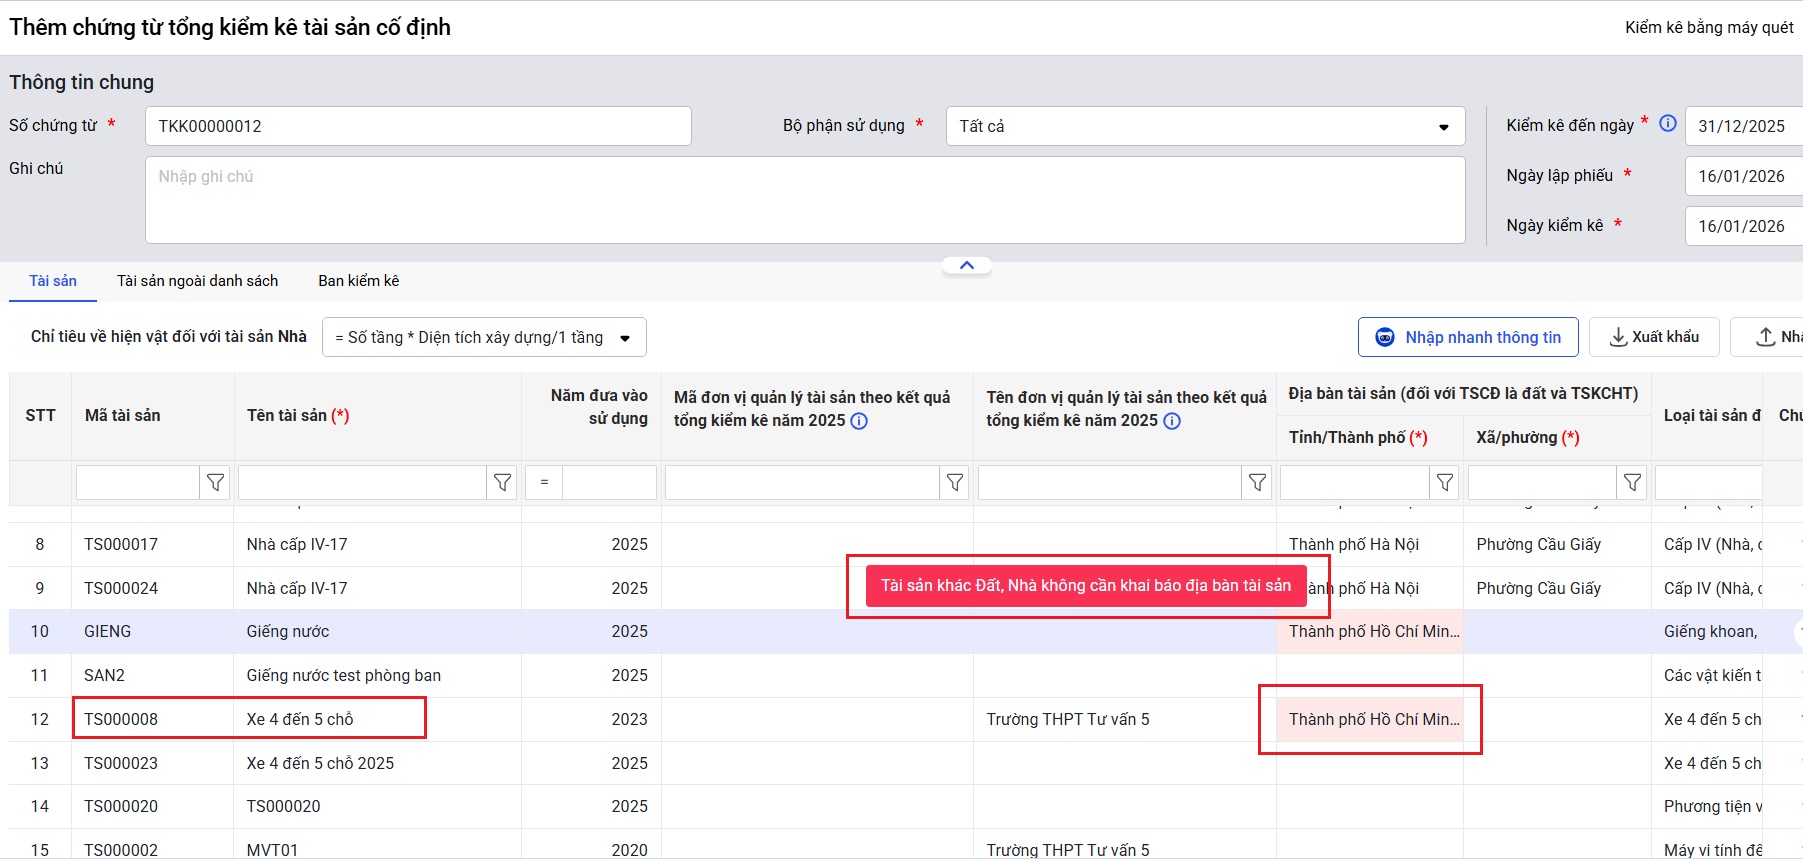This screenshot has height=859, width=1803.
Task: Click filter icon in Tên tài sản column
Action: click(x=502, y=483)
